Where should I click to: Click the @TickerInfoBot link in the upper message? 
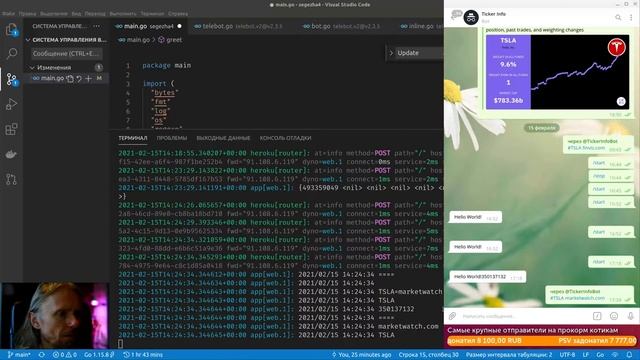[x=597, y=141]
